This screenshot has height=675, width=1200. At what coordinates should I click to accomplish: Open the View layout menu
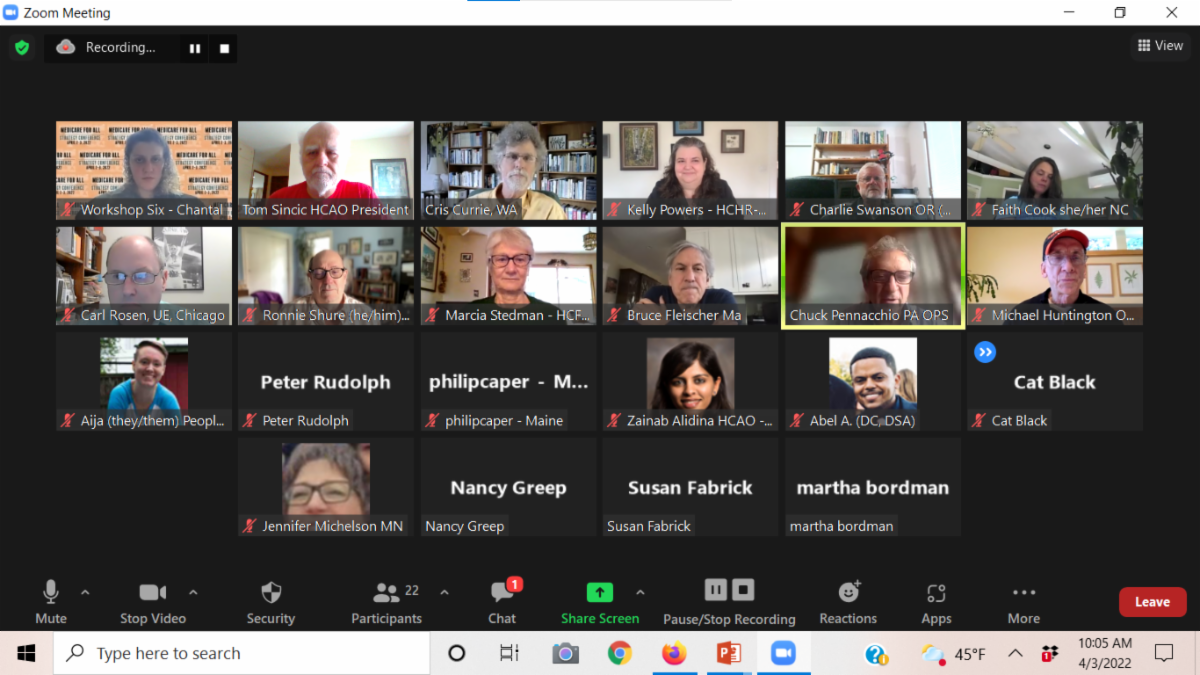tap(1160, 46)
